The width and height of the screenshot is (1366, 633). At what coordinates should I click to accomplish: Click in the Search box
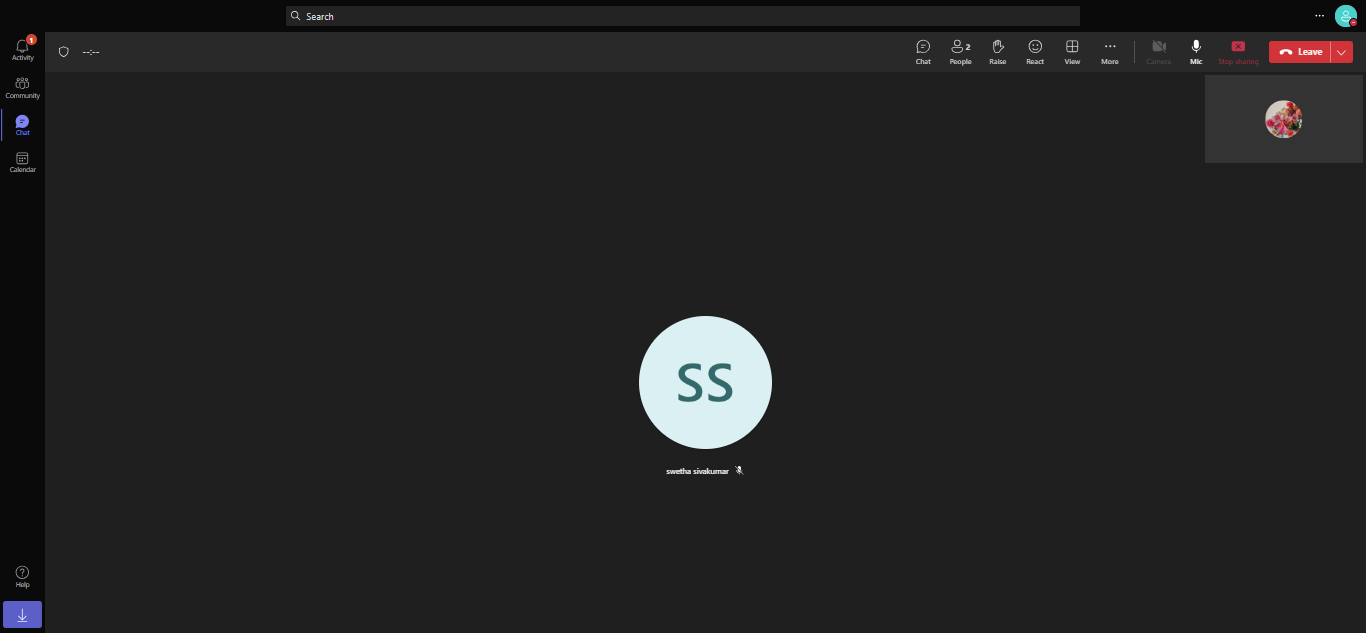tap(683, 16)
